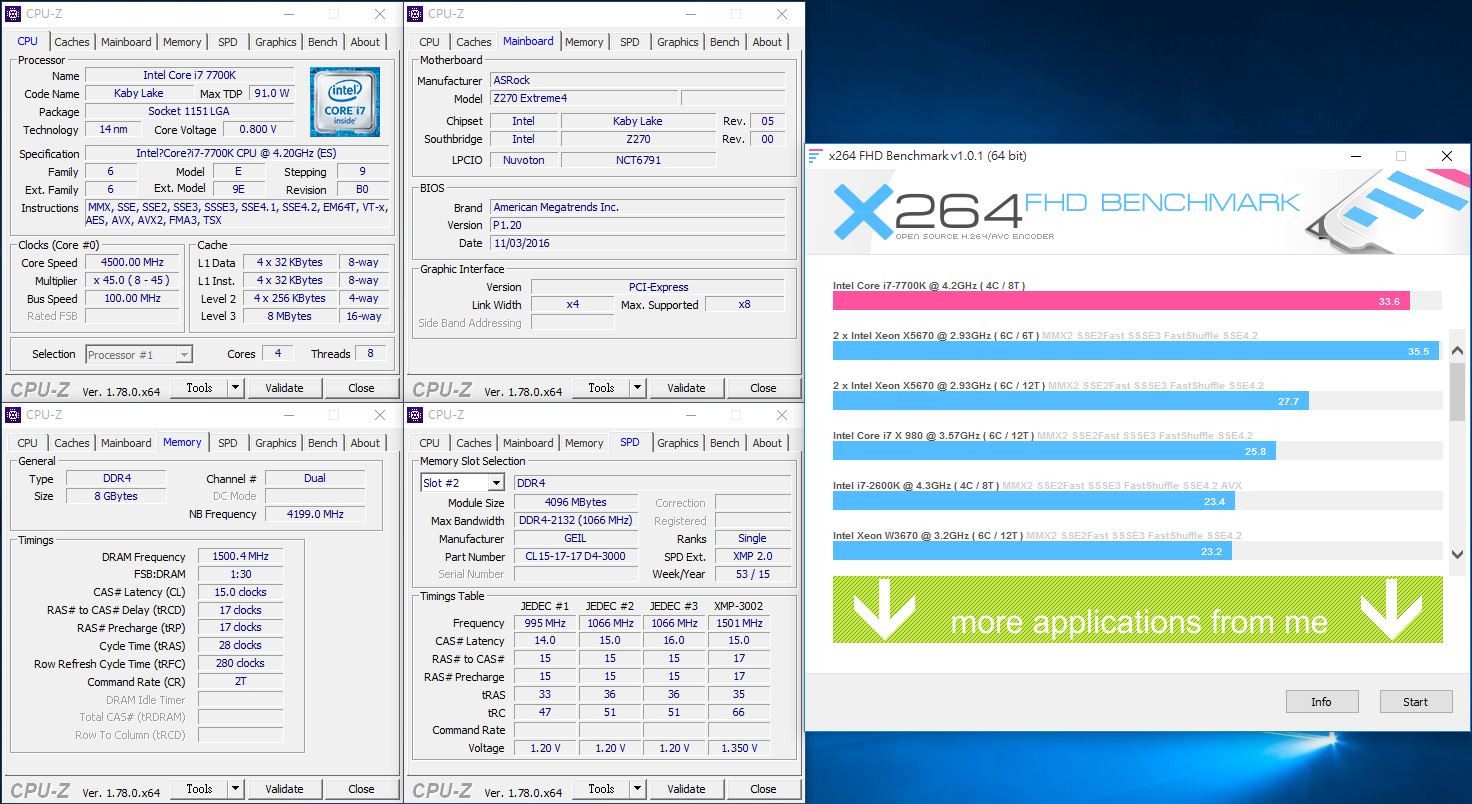Click the Row Refresh Cycle Time '280 clocks'
Viewport: 1472px width, 804px height.
(240, 663)
